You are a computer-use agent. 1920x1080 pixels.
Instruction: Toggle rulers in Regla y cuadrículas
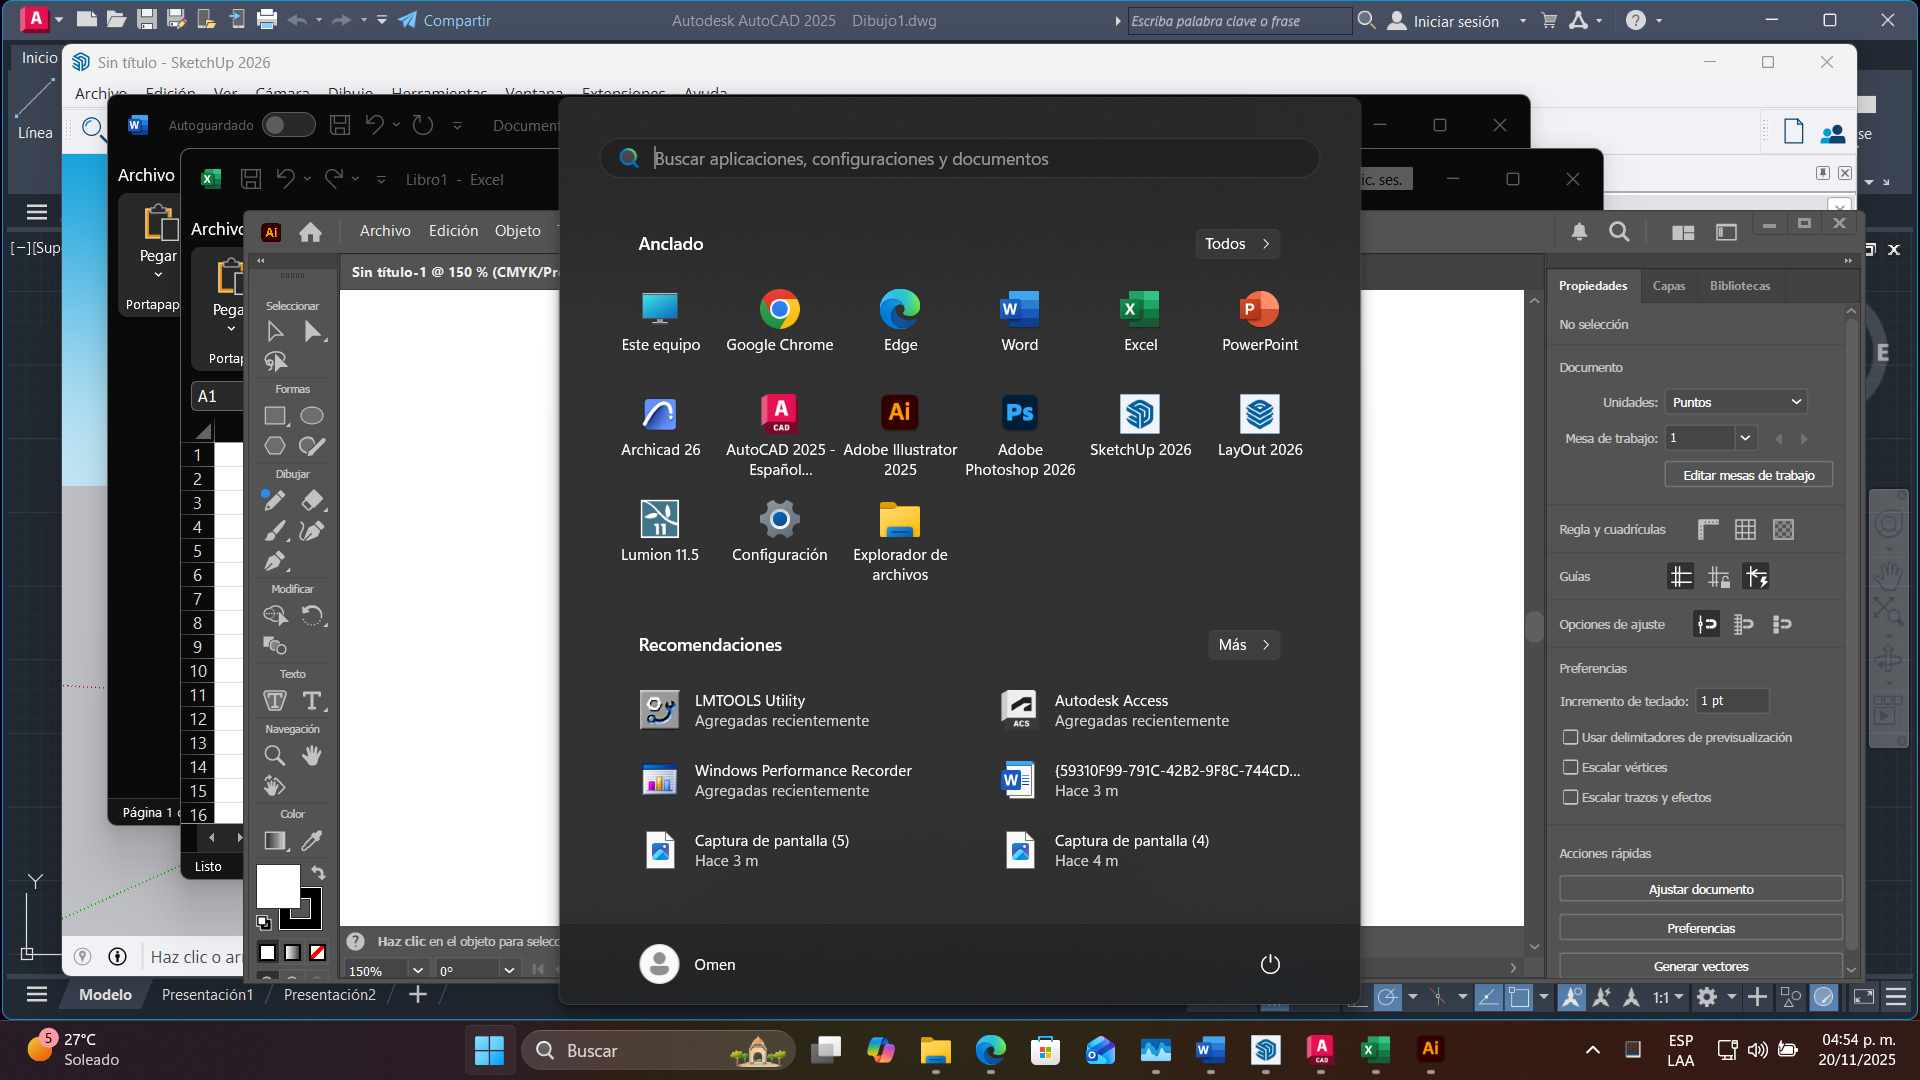pos(1708,529)
